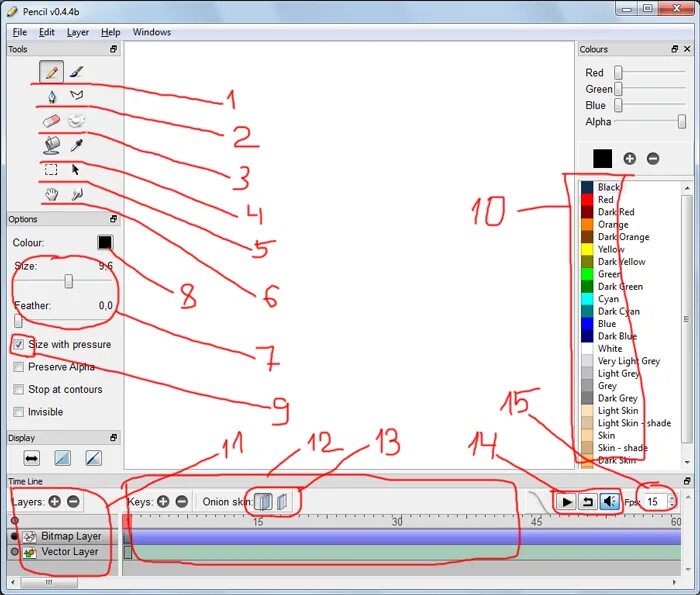Enable Invisible checkbox
This screenshot has height=595, width=700.
tap(19, 412)
